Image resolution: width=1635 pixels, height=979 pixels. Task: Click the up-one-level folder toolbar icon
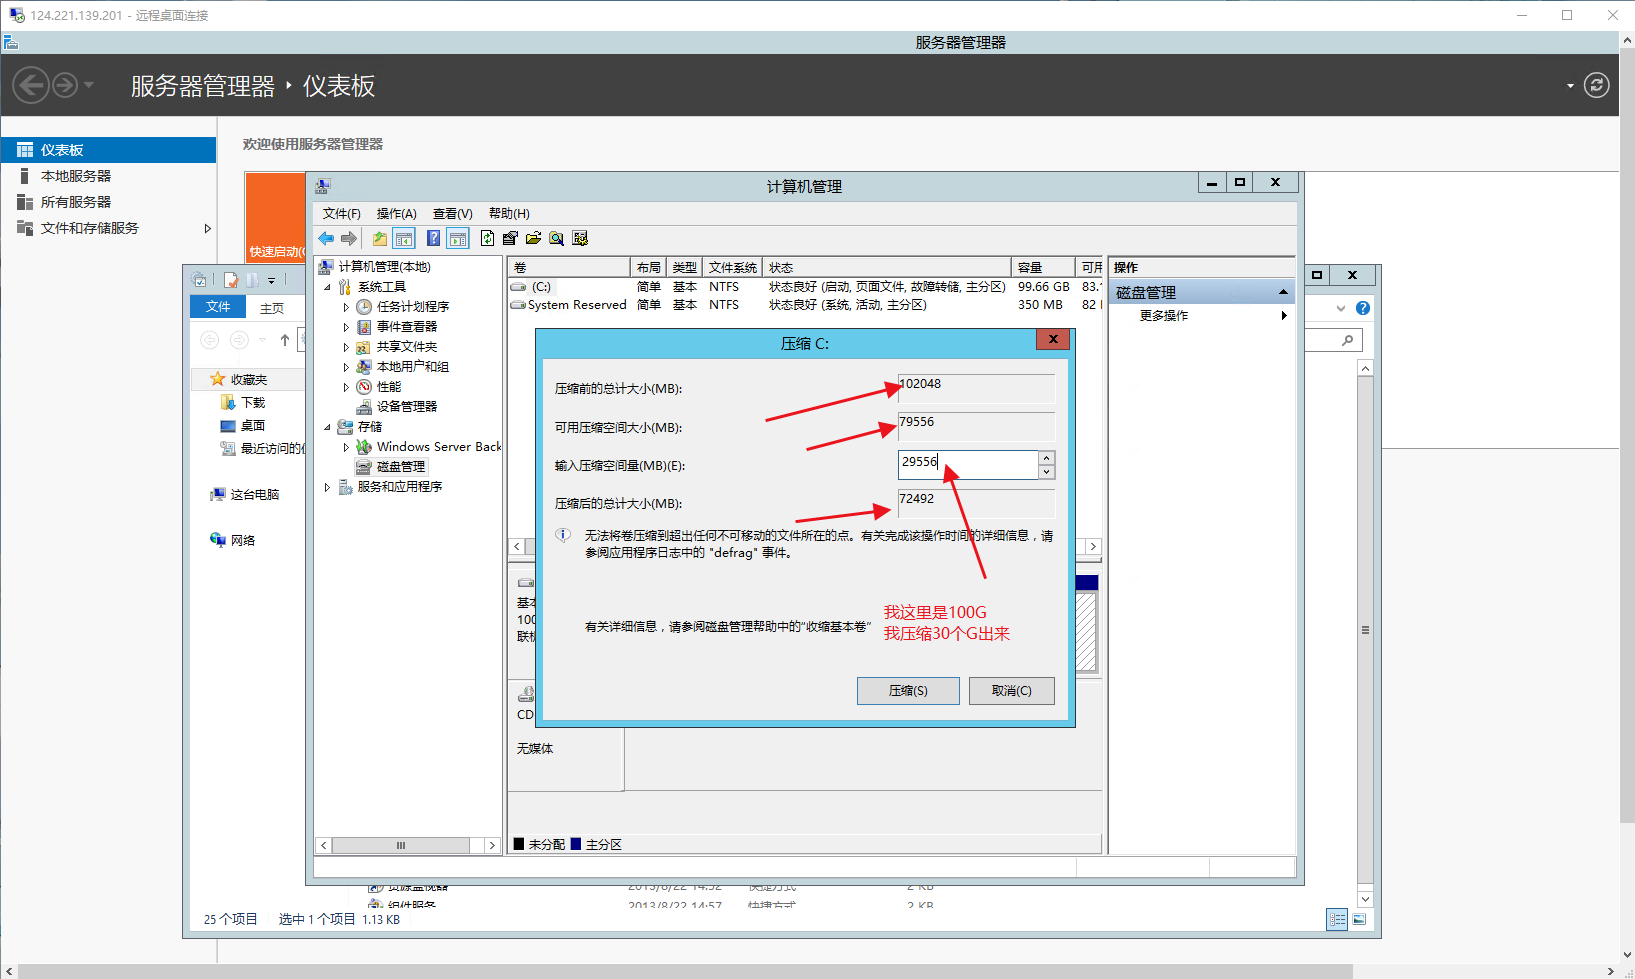coord(380,239)
